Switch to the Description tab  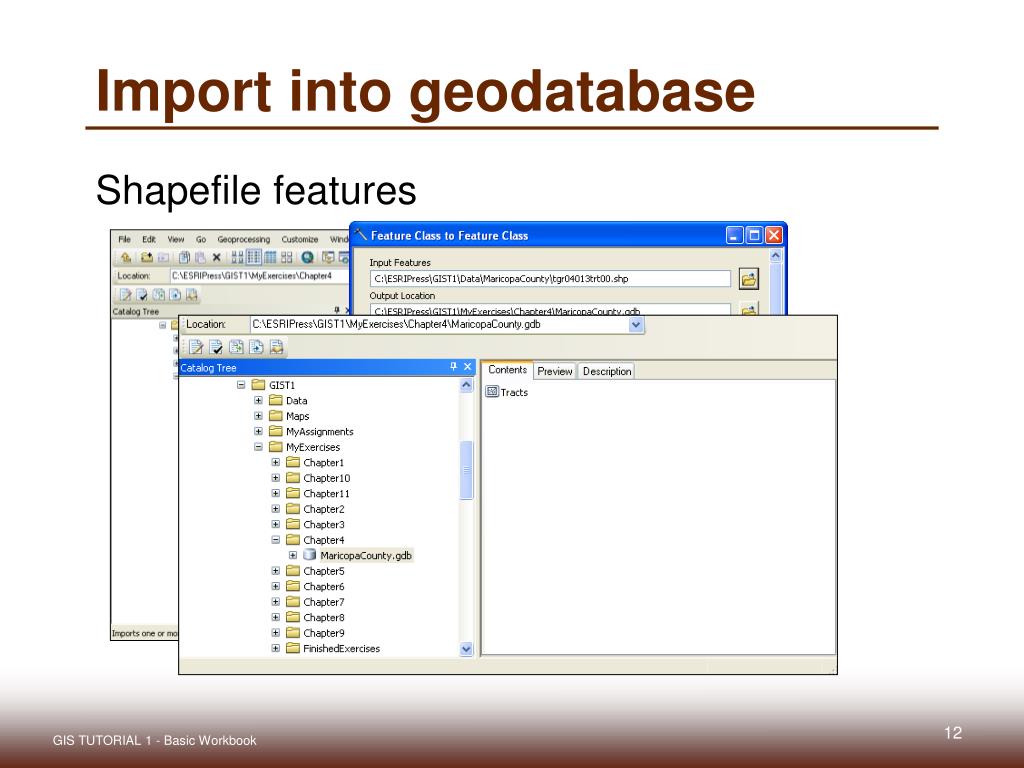tap(607, 371)
